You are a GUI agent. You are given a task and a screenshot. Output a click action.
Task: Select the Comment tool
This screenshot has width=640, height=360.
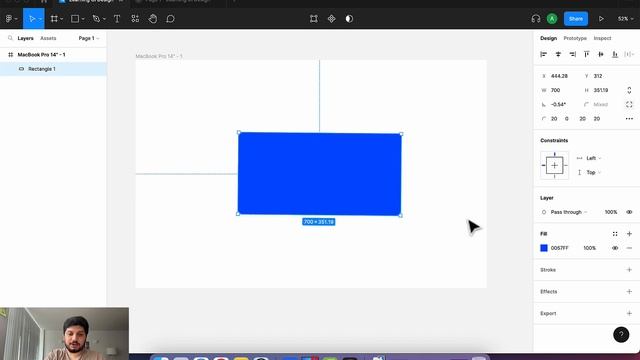171,19
